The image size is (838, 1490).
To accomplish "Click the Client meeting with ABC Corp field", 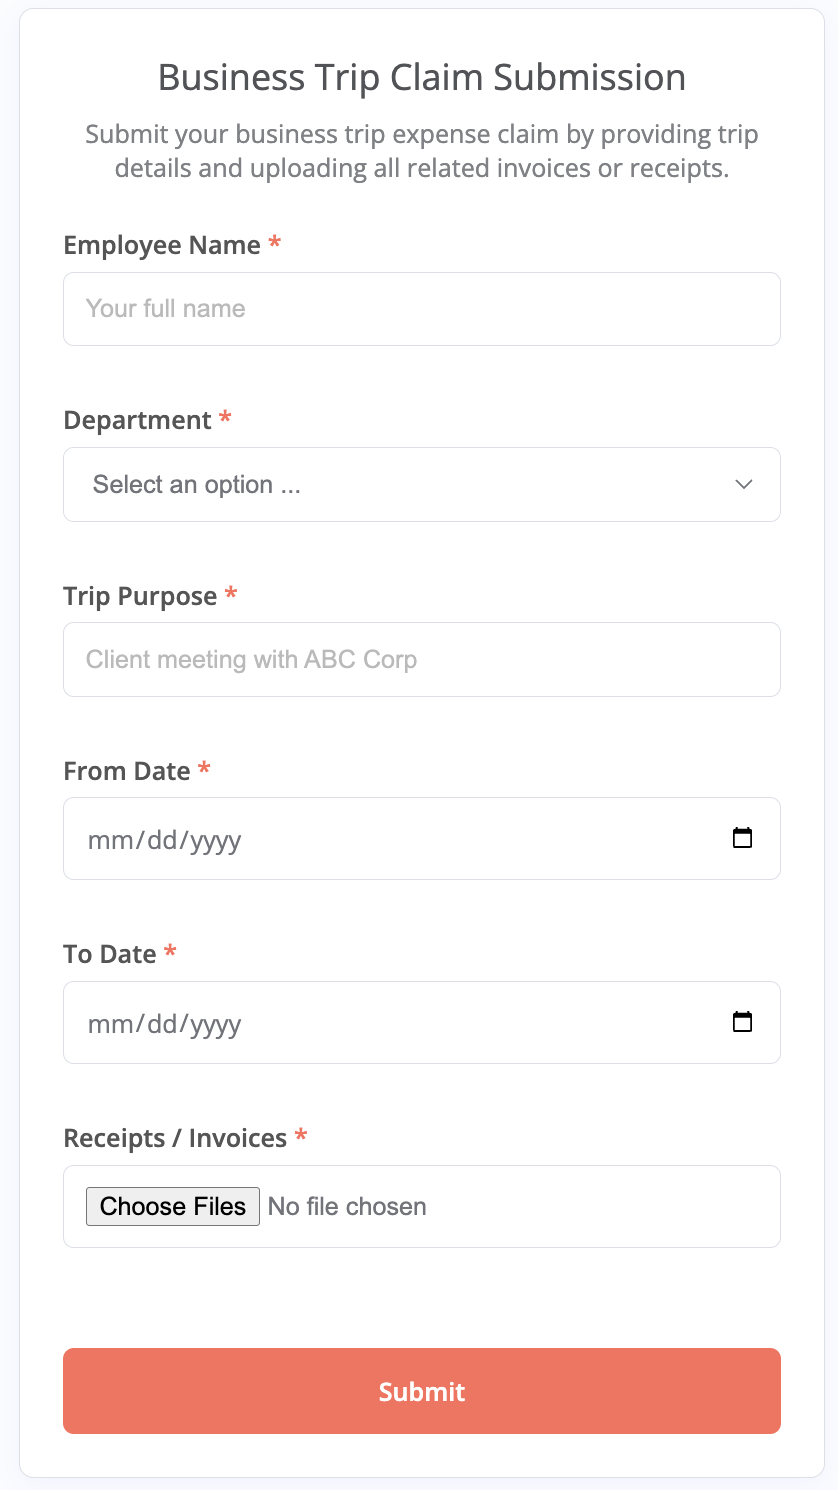I will click(421, 659).
